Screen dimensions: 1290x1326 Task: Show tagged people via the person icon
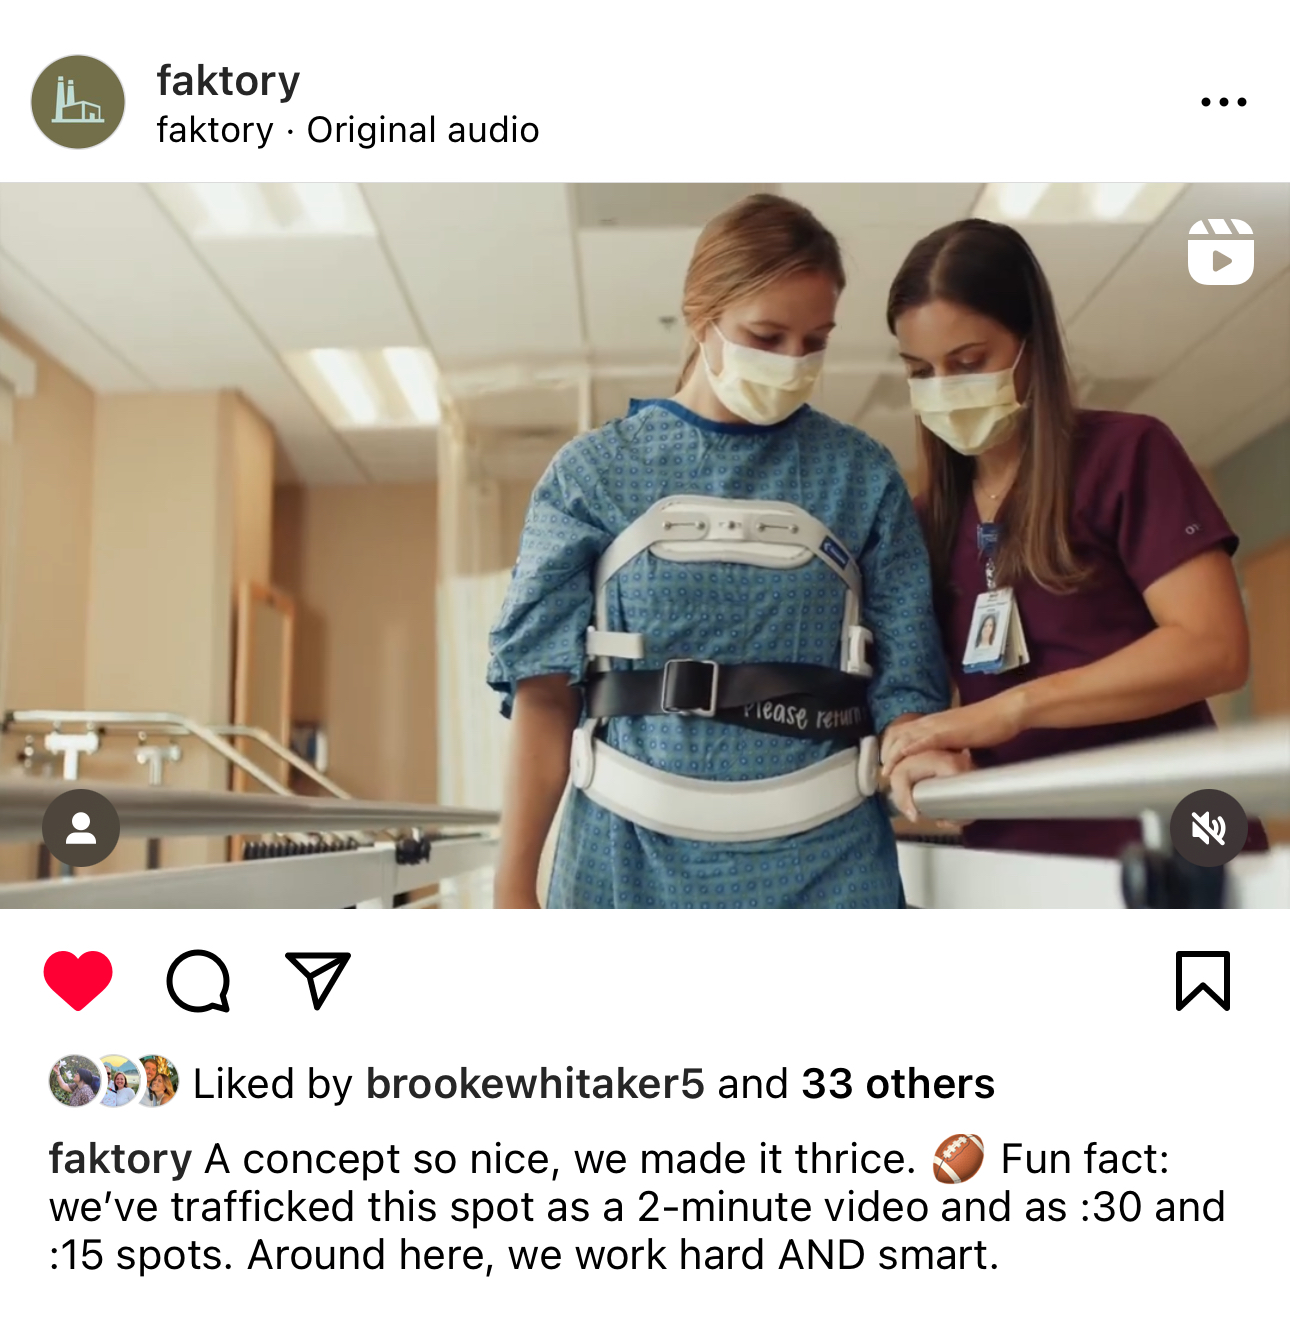click(81, 828)
